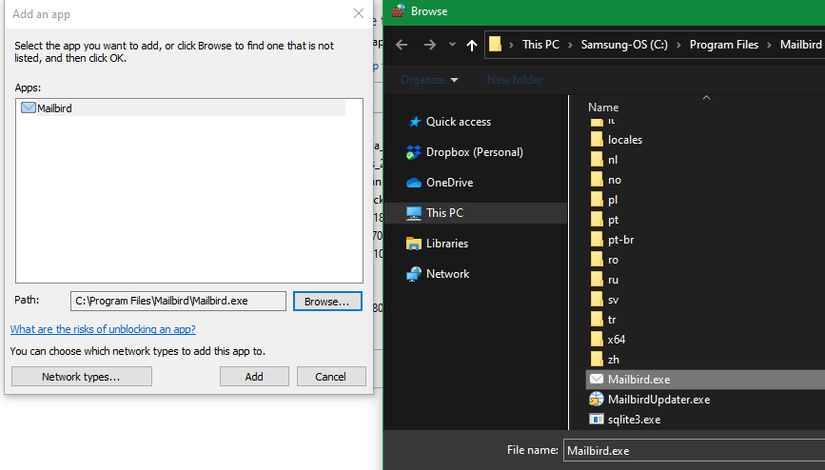The image size is (825, 470).
Task: Click the OneDrive cloud icon
Action: click(414, 183)
